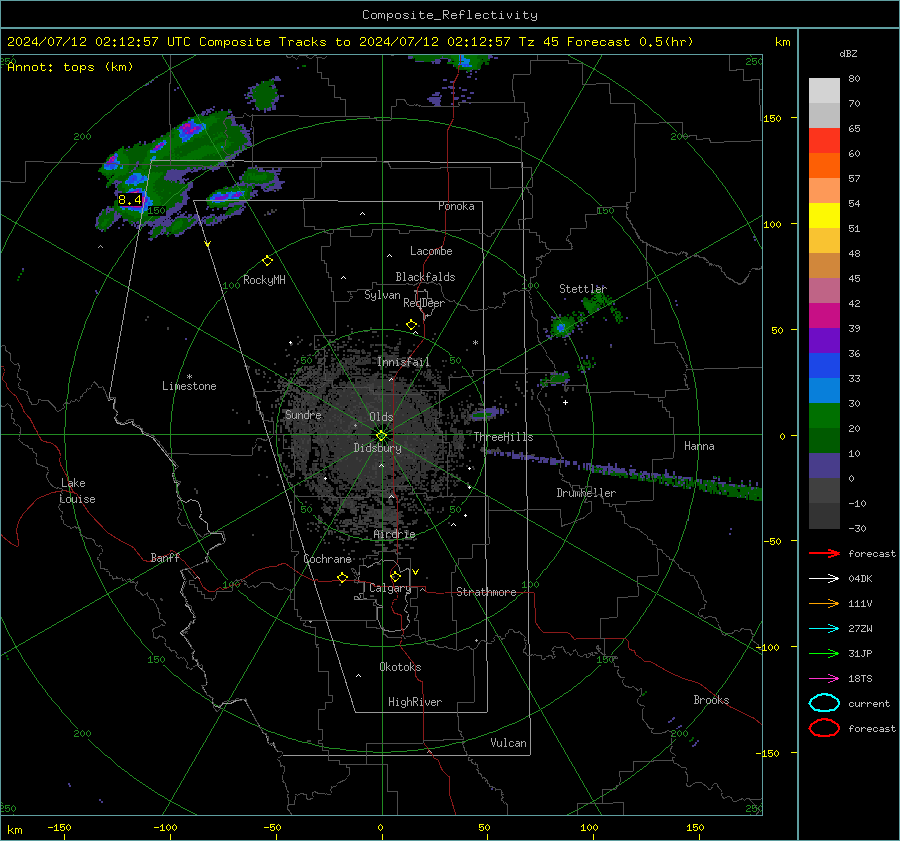Click the Didsbury town label

pos(378,448)
